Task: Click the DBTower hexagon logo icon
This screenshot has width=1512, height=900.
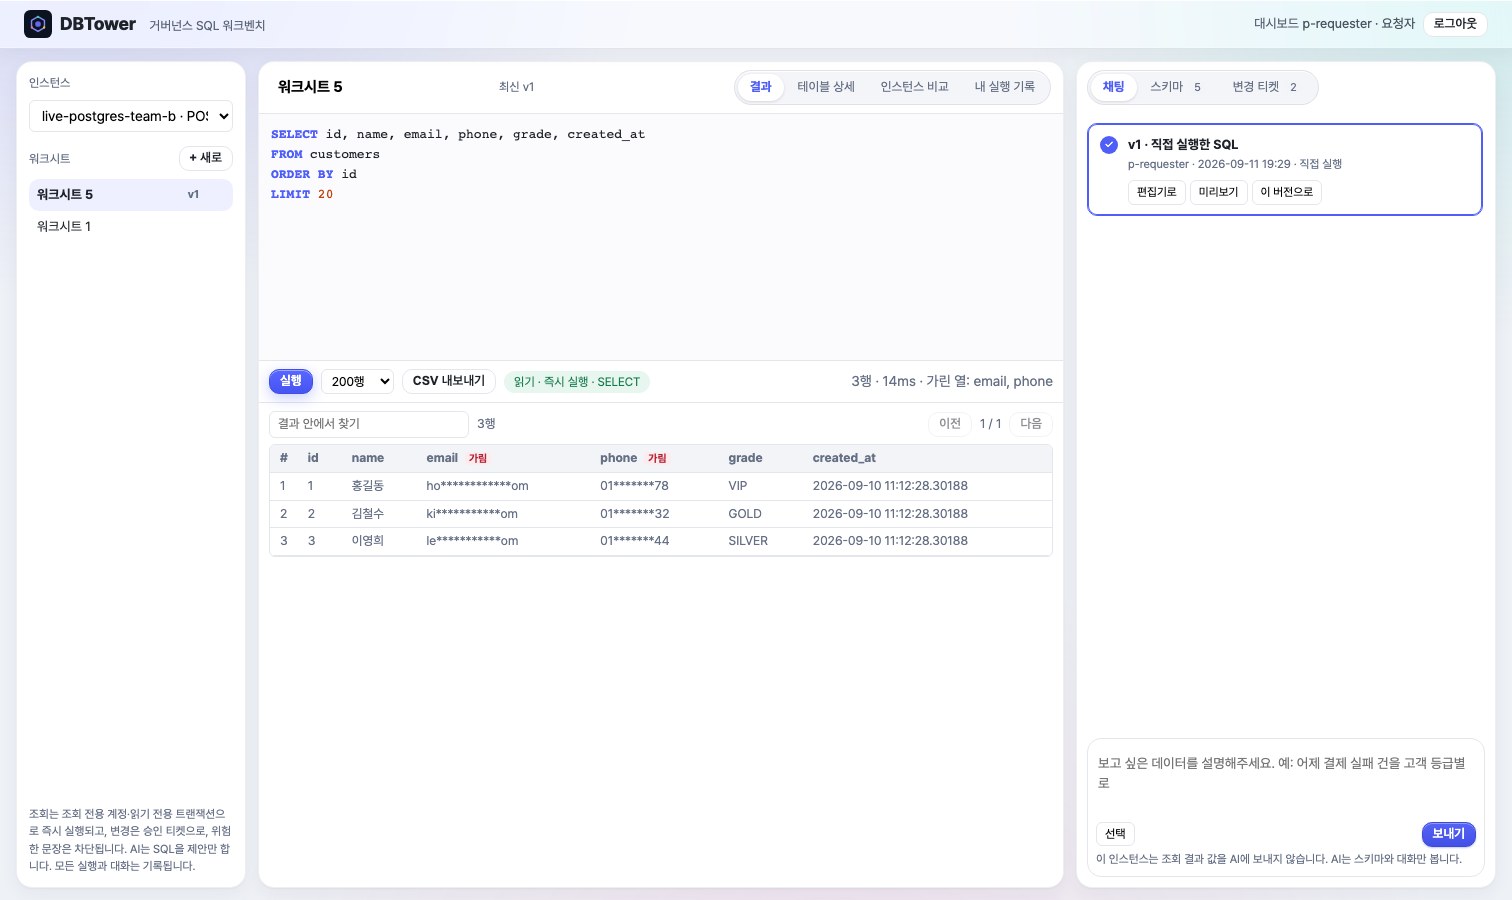Action: click(38, 24)
